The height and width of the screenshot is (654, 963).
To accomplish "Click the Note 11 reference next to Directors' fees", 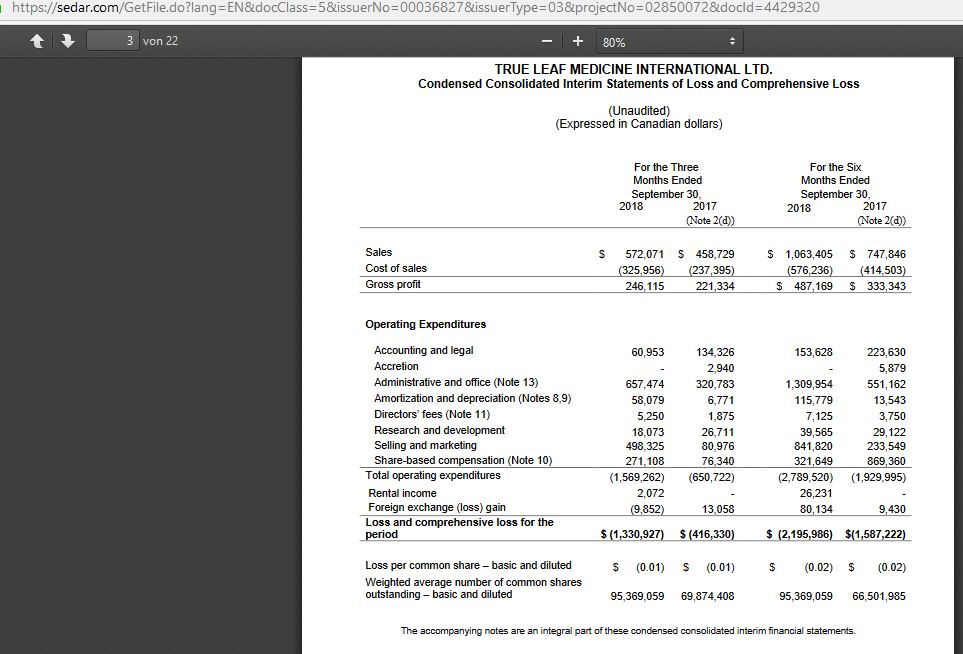I will click(467, 414).
